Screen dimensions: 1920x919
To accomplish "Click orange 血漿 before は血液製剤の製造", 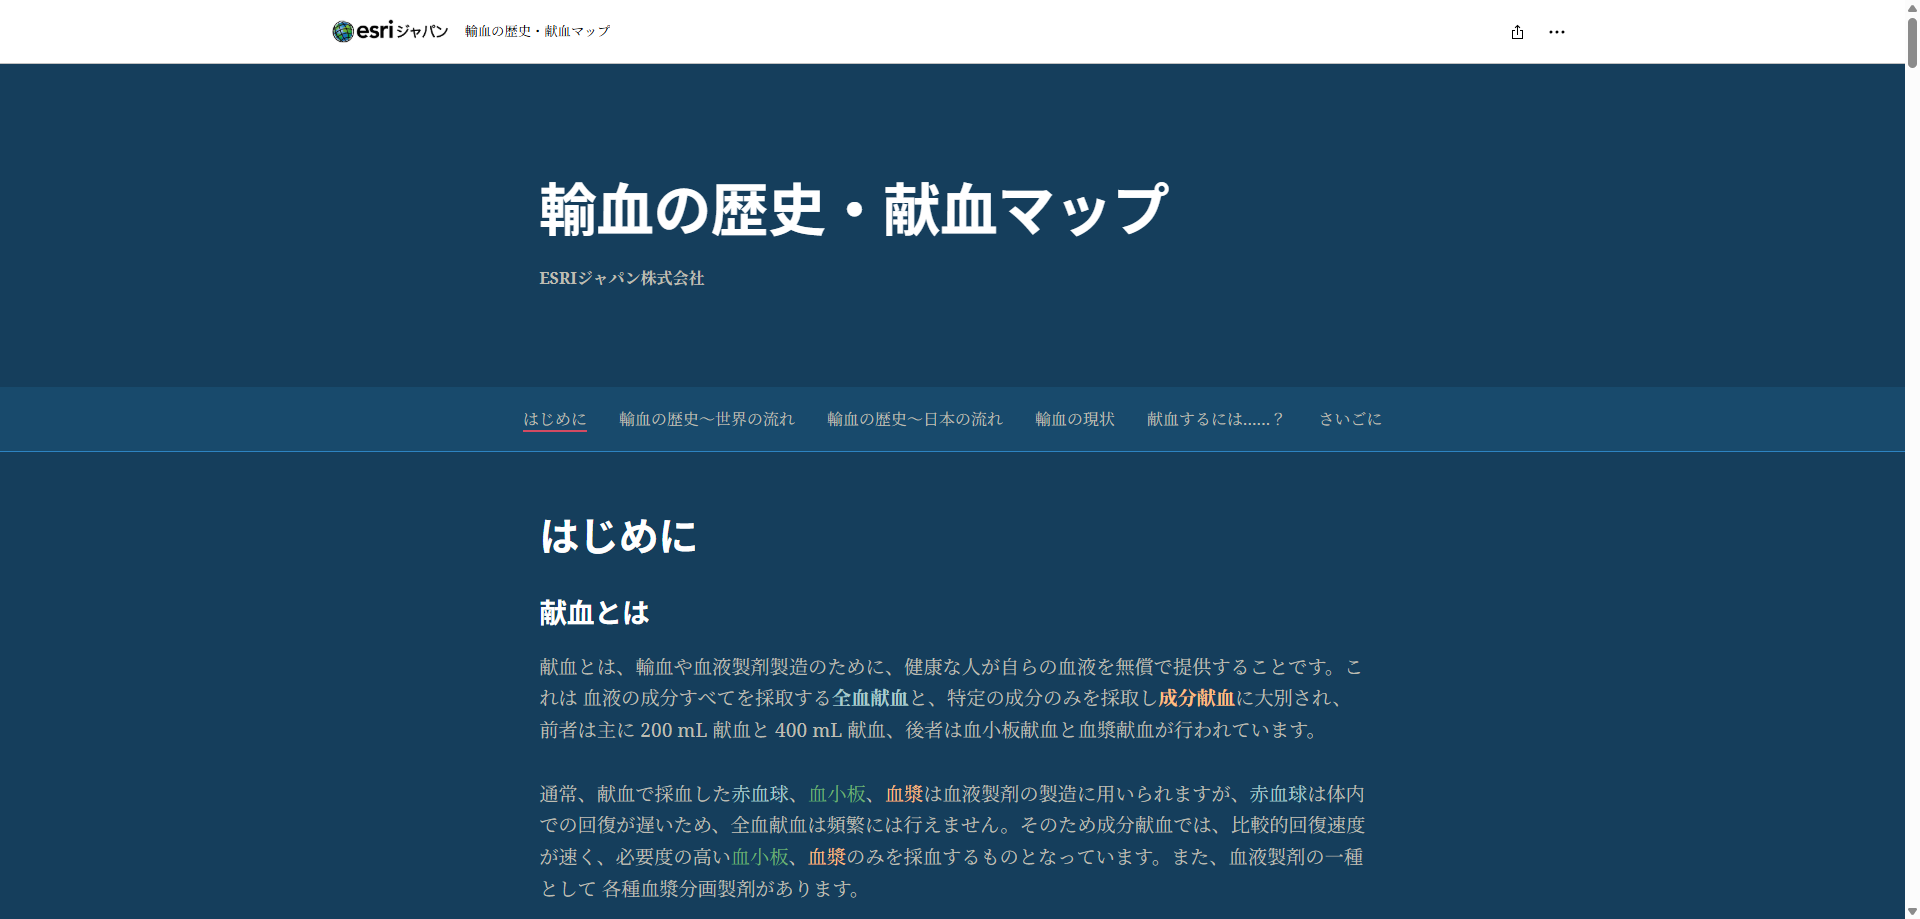I will (x=904, y=794).
